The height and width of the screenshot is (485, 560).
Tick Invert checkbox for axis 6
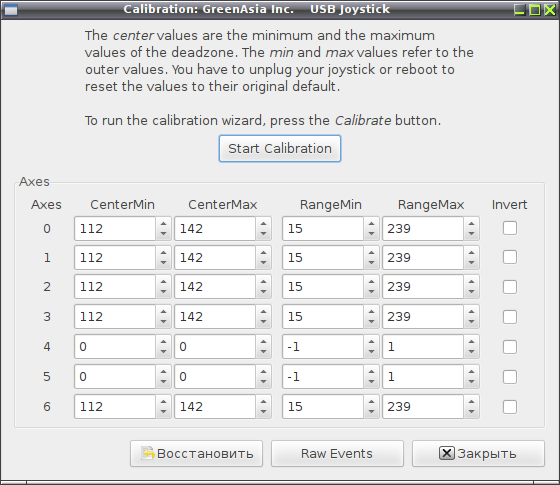click(510, 406)
